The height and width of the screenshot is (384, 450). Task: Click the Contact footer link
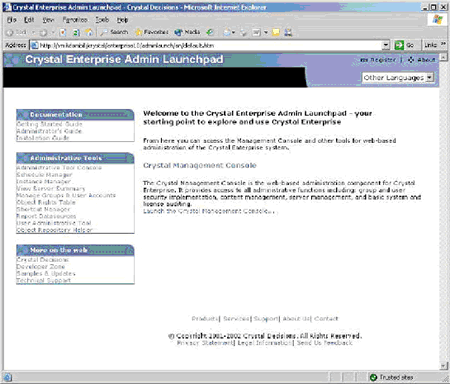pyautogui.click(x=326, y=319)
